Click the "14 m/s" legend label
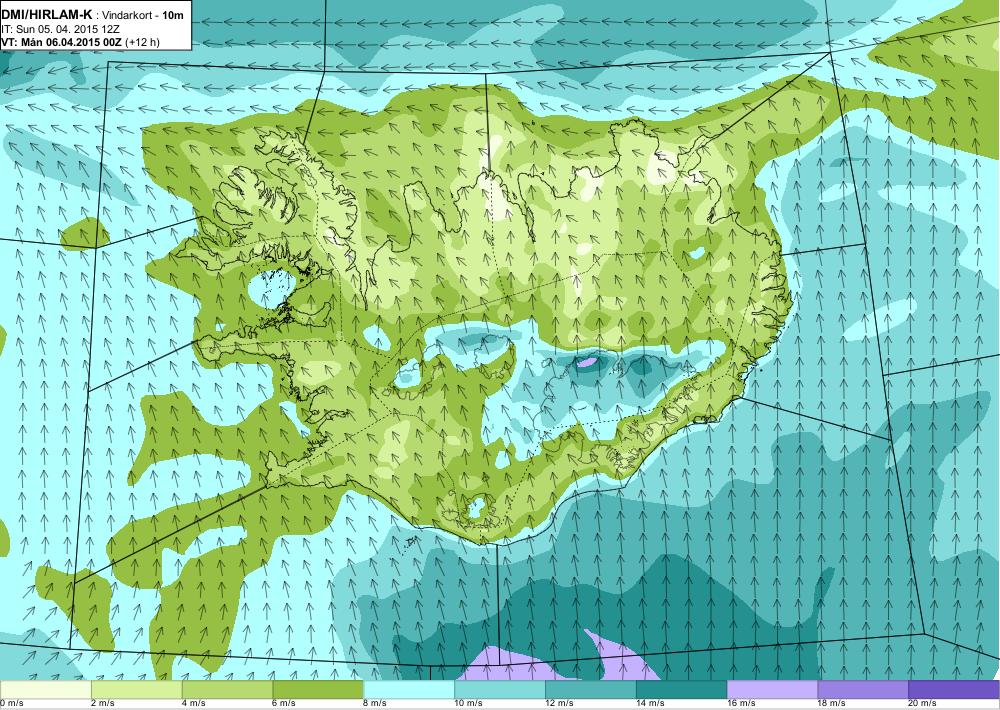This screenshot has height=710, width=1000. click(651, 704)
